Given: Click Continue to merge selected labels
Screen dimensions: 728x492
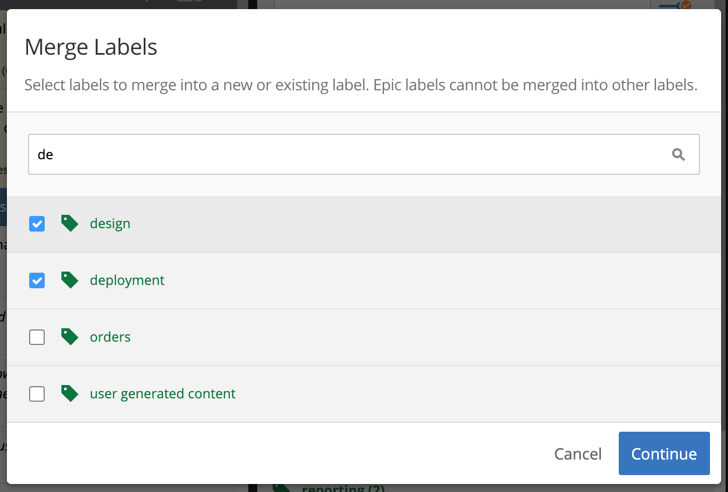Looking at the screenshot, I should 664,453.
